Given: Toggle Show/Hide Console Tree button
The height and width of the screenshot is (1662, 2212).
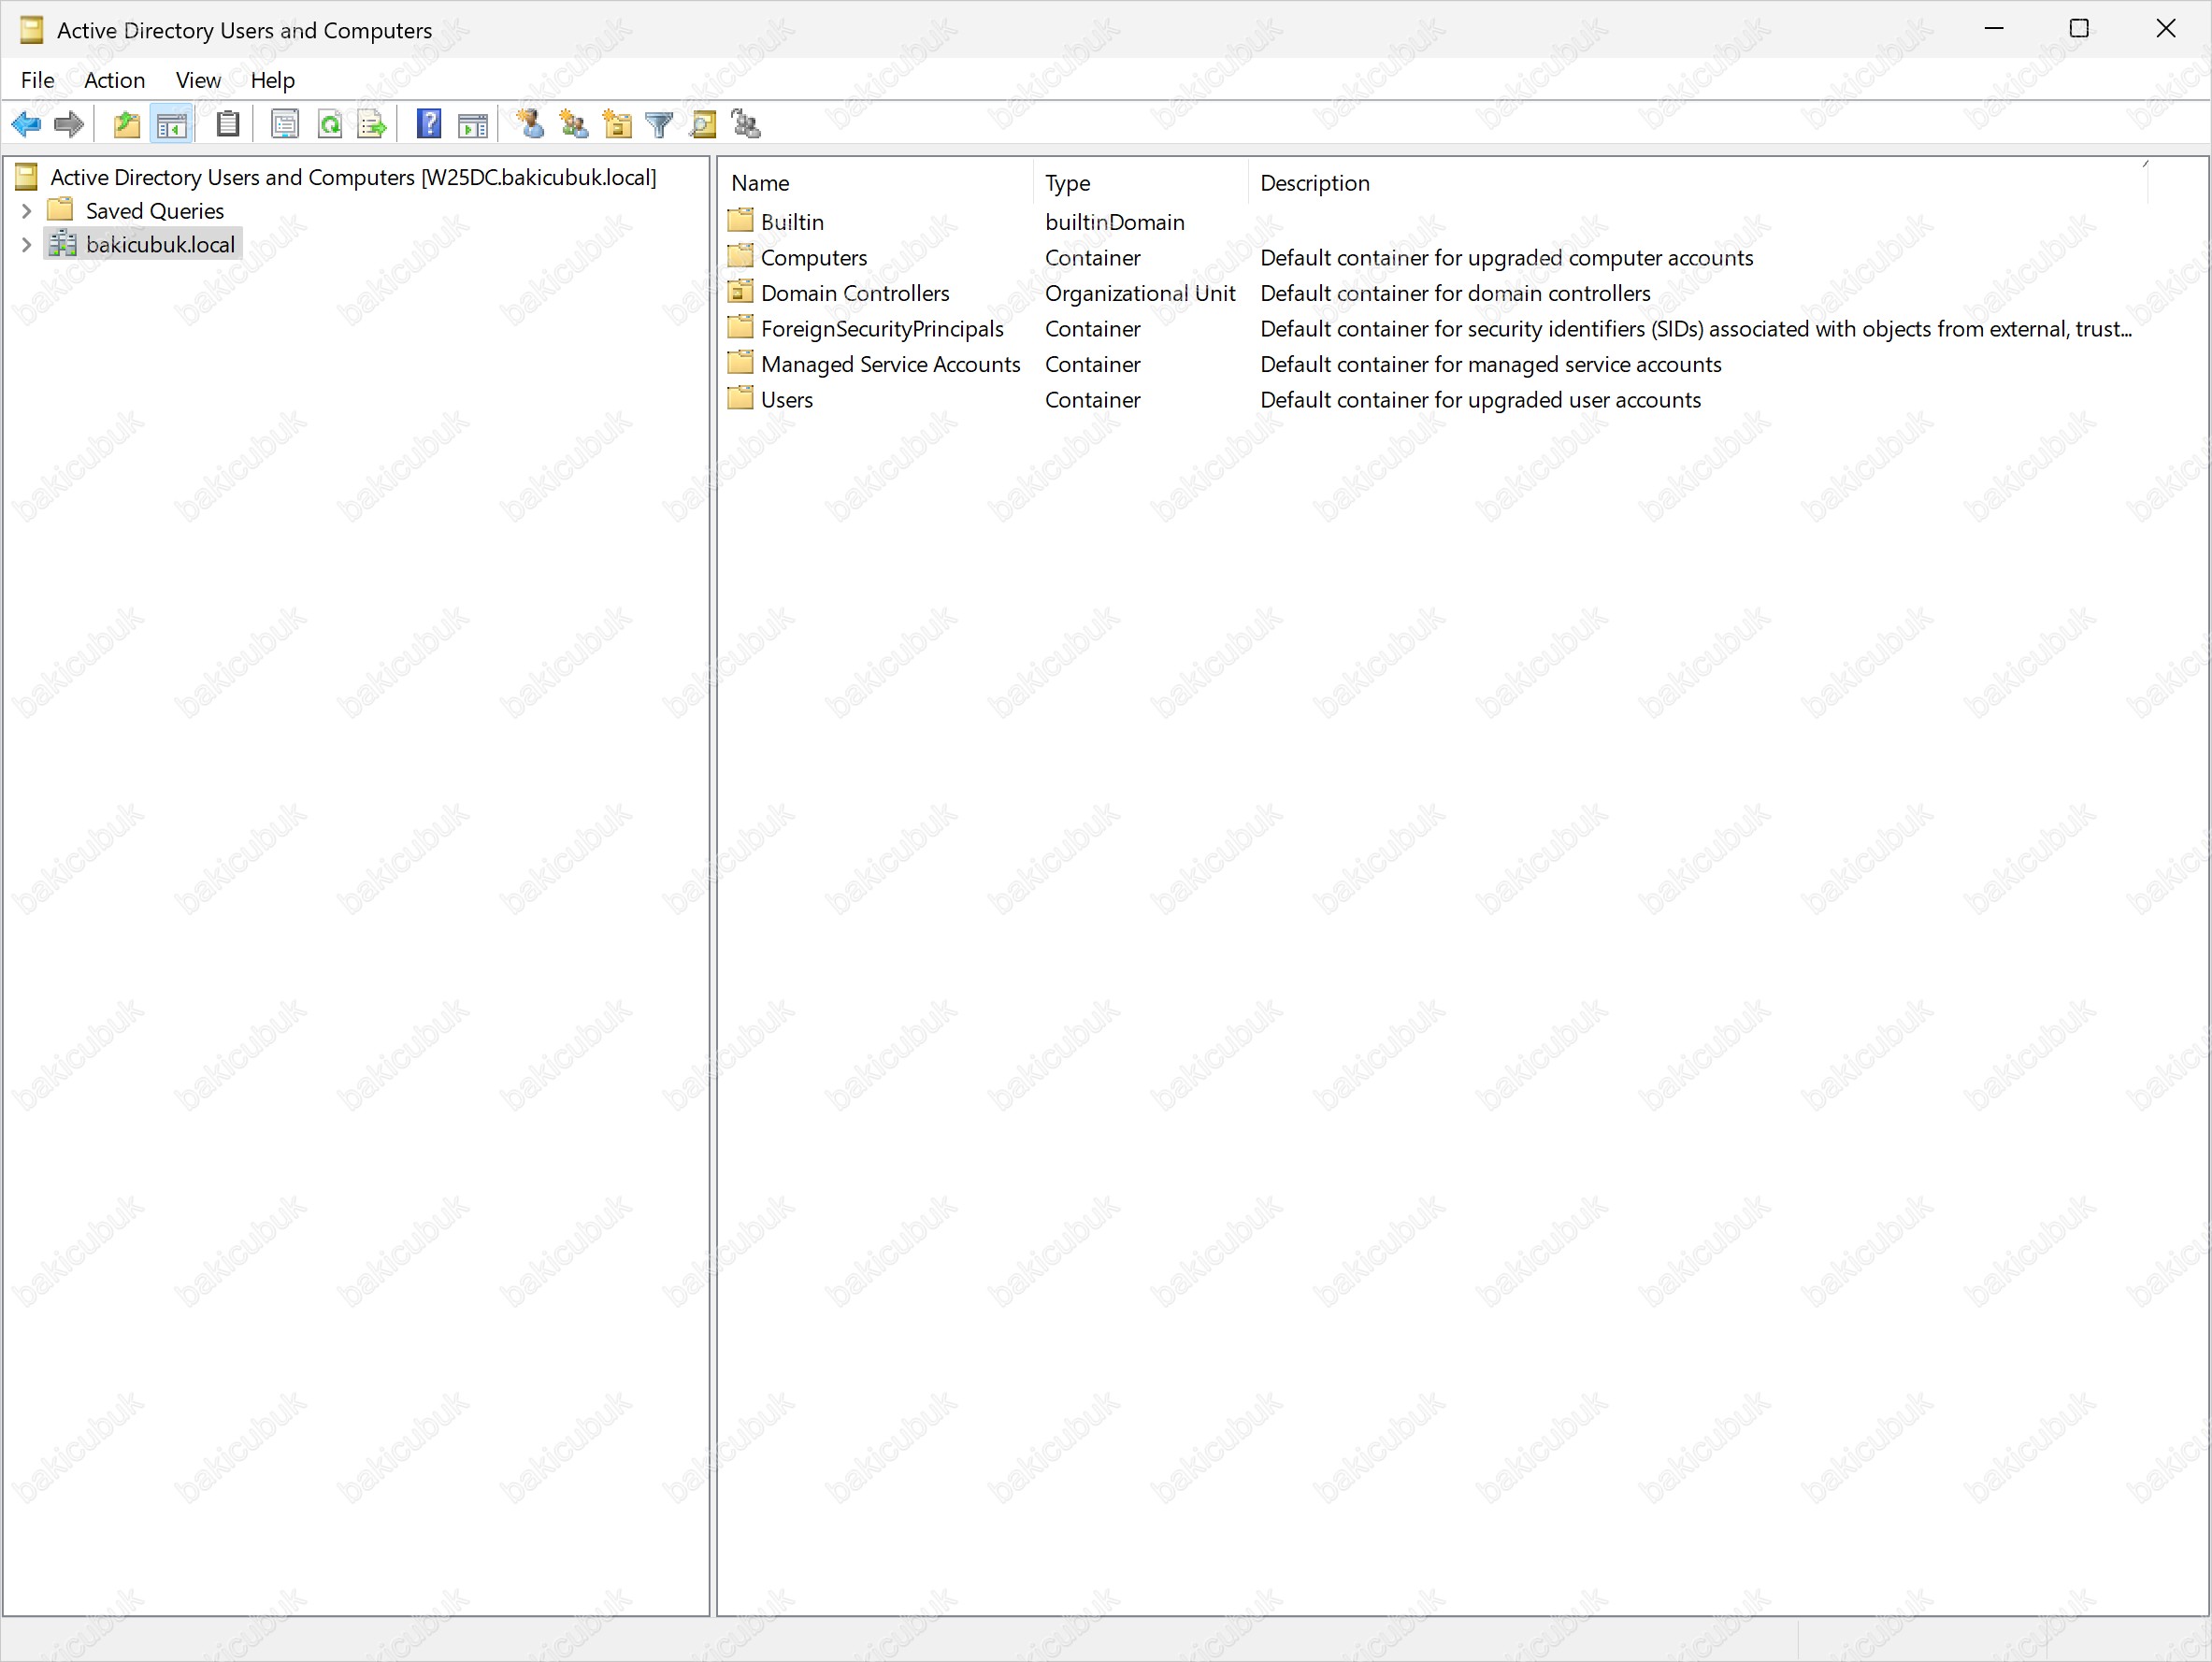Looking at the screenshot, I should click(x=171, y=125).
